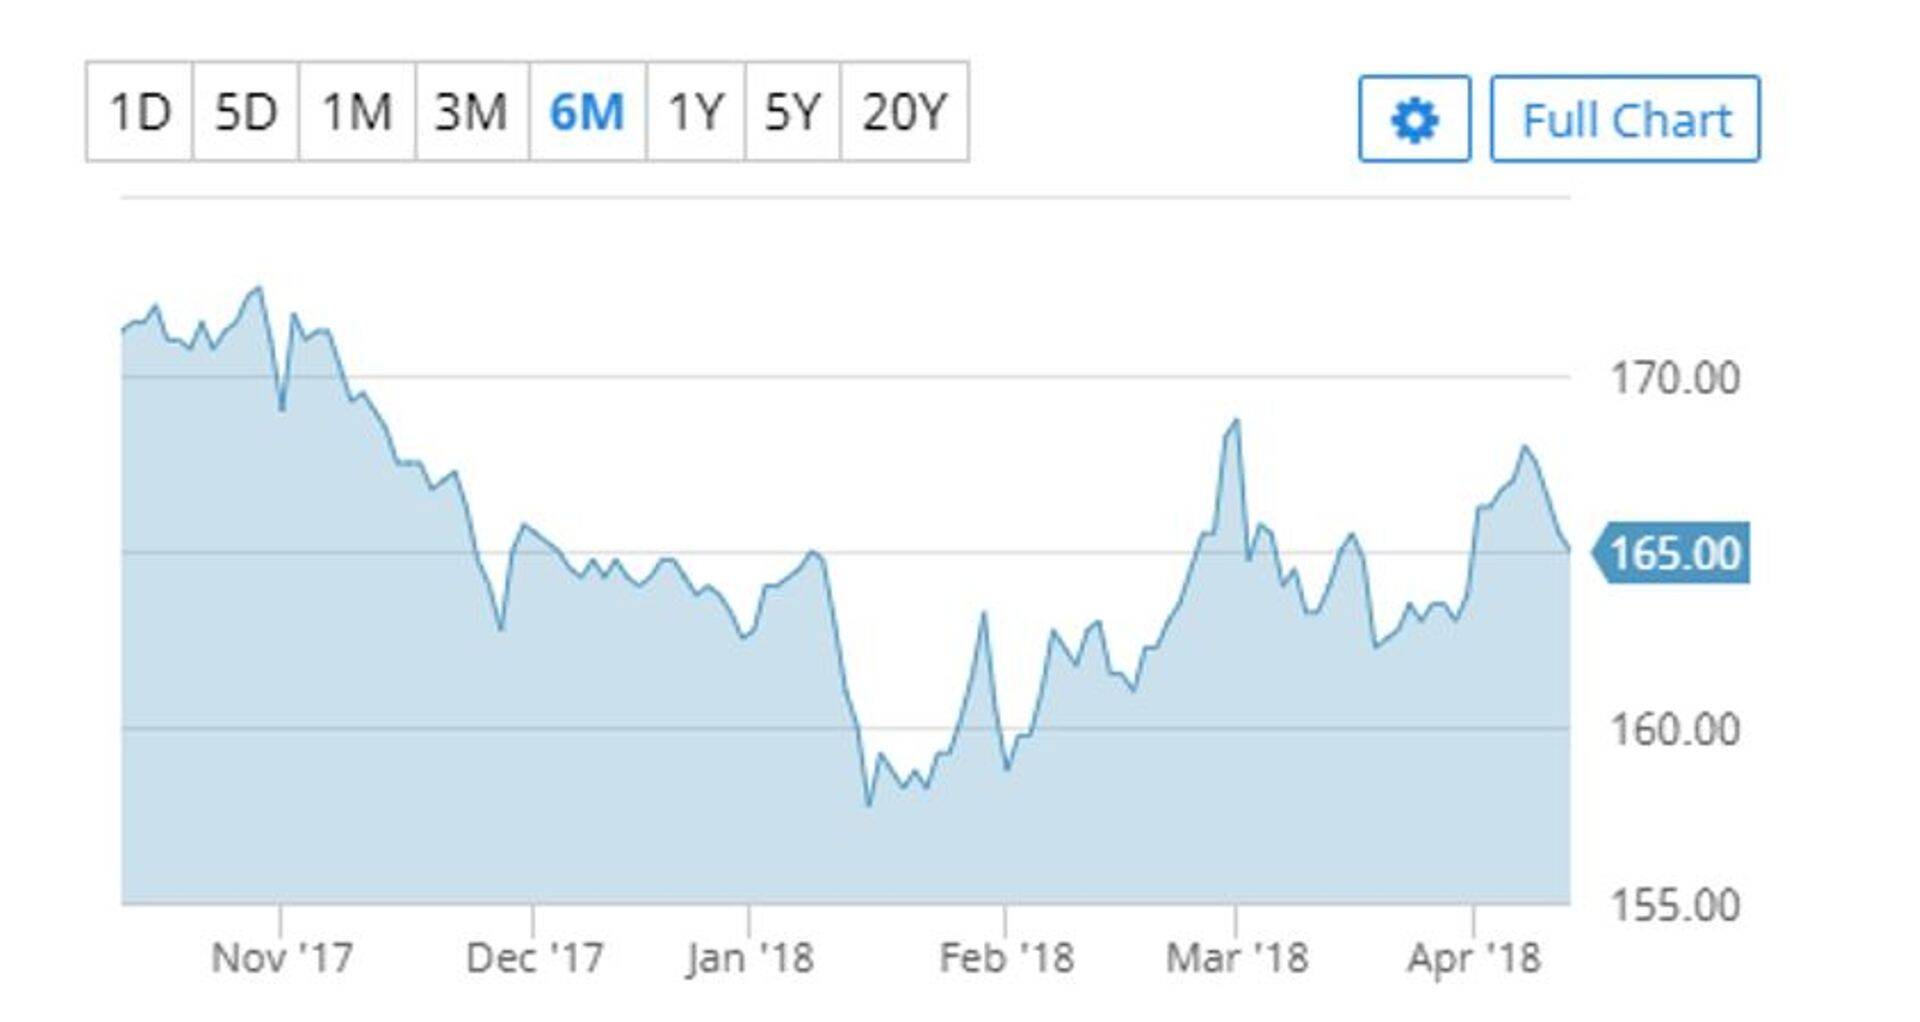Select the 1D time range
Viewport: 1920px width, 1022px height.
point(139,111)
